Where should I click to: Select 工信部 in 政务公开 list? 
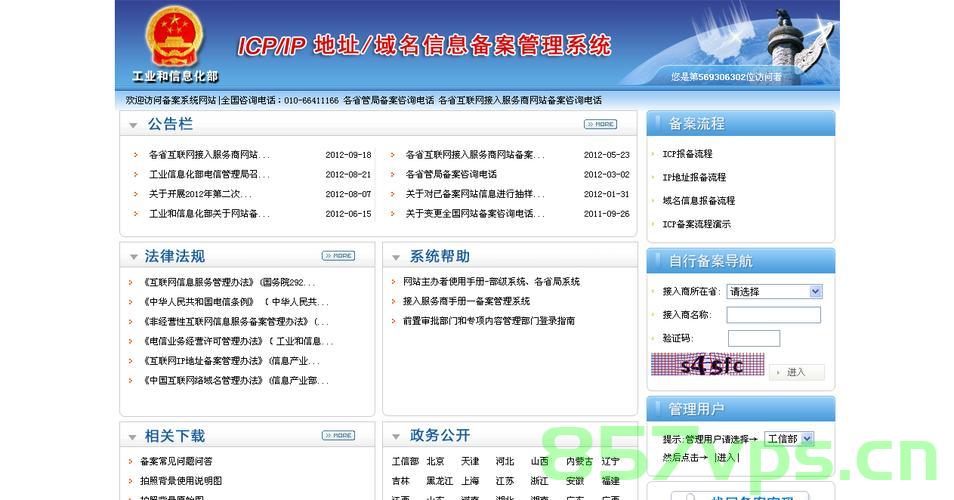tap(405, 461)
